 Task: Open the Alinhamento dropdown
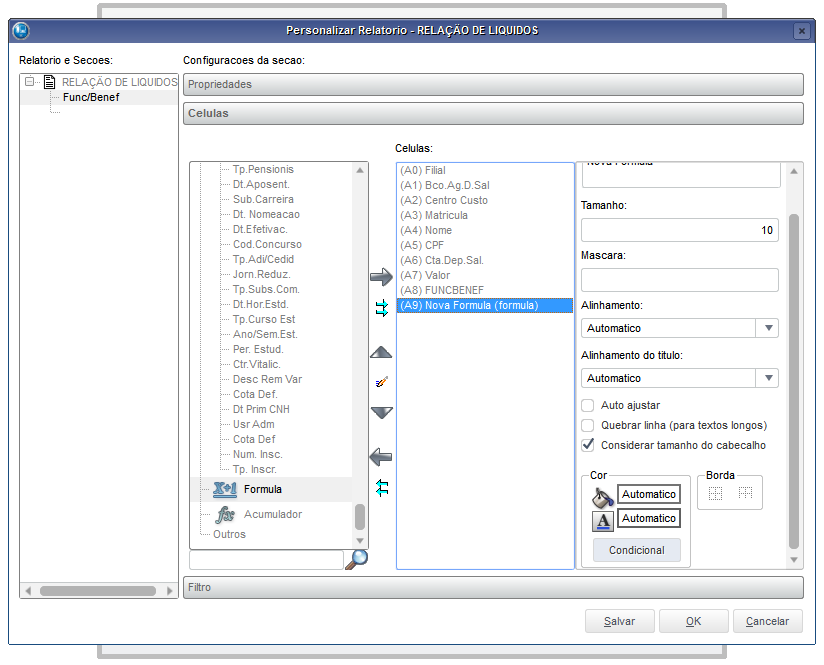pos(768,328)
